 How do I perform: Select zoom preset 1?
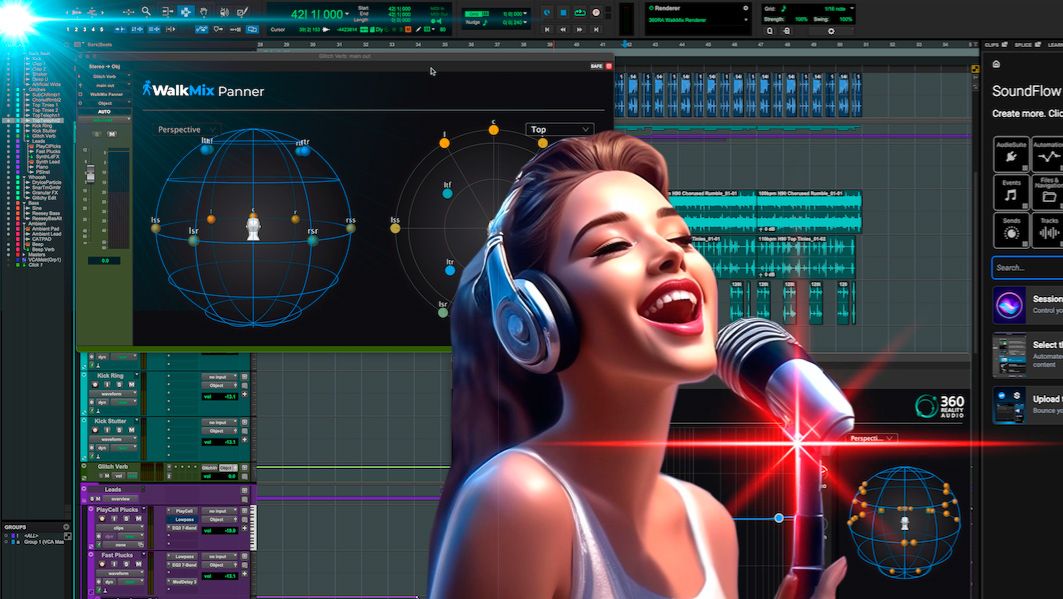pyautogui.click(x=68, y=30)
